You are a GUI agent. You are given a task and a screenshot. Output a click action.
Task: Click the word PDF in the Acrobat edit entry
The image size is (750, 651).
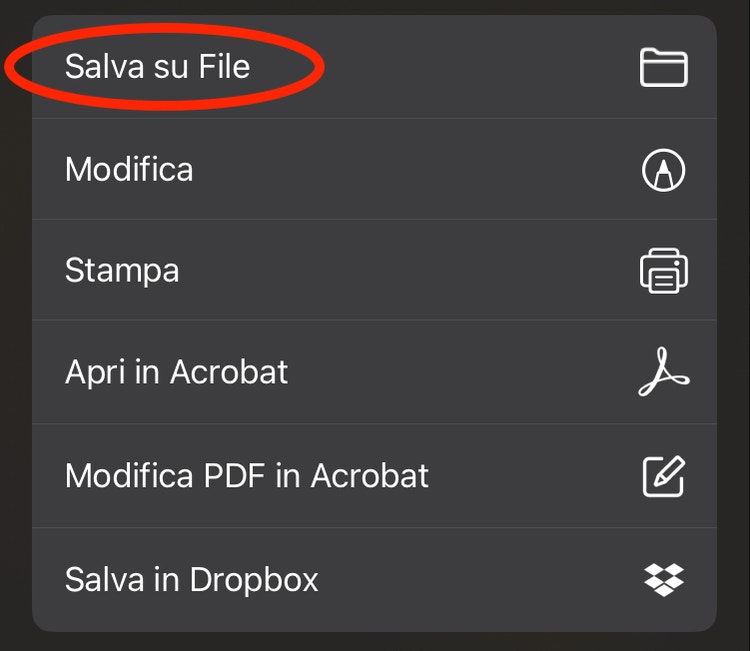[x=234, y=475]
